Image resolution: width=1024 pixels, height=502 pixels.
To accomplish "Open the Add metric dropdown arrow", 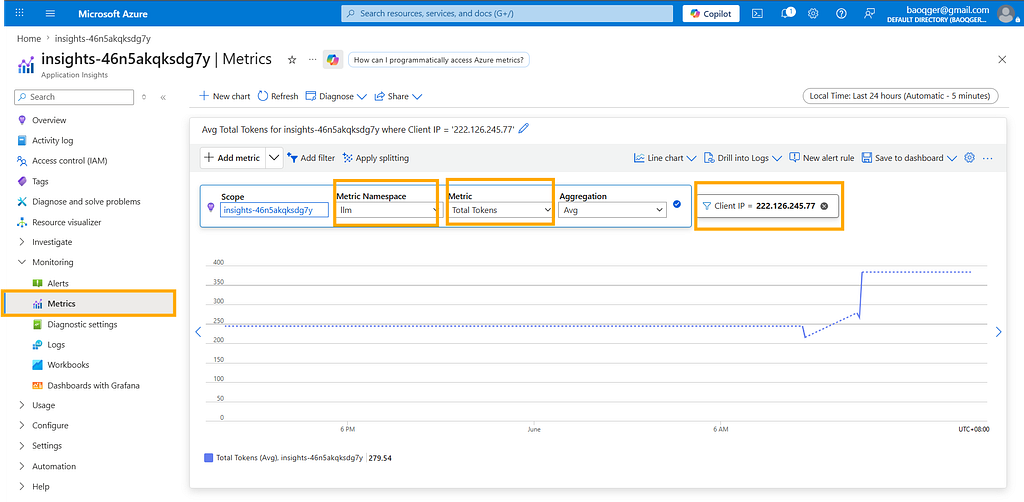I will 274,158.
